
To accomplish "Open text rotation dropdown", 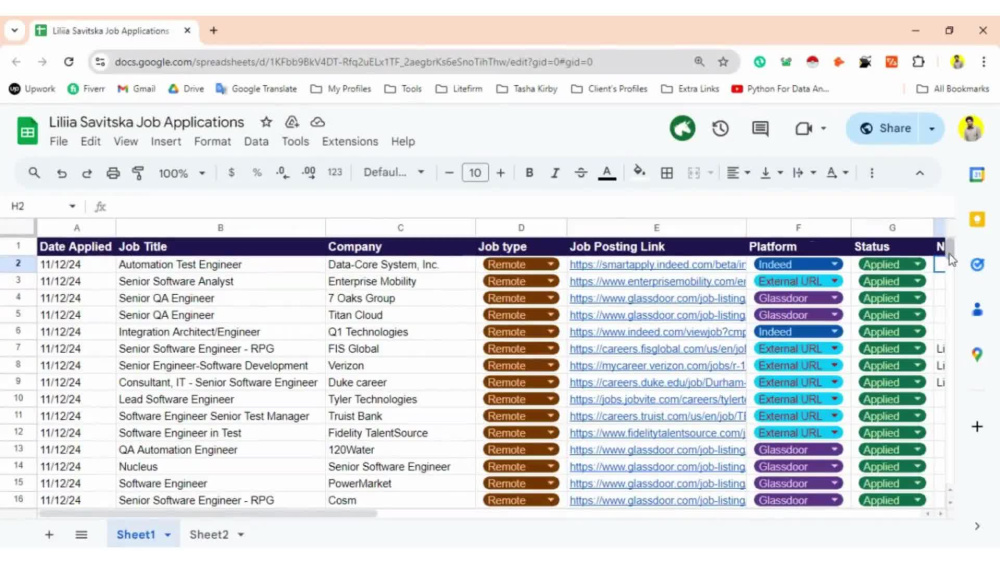I will coord(837,173).
